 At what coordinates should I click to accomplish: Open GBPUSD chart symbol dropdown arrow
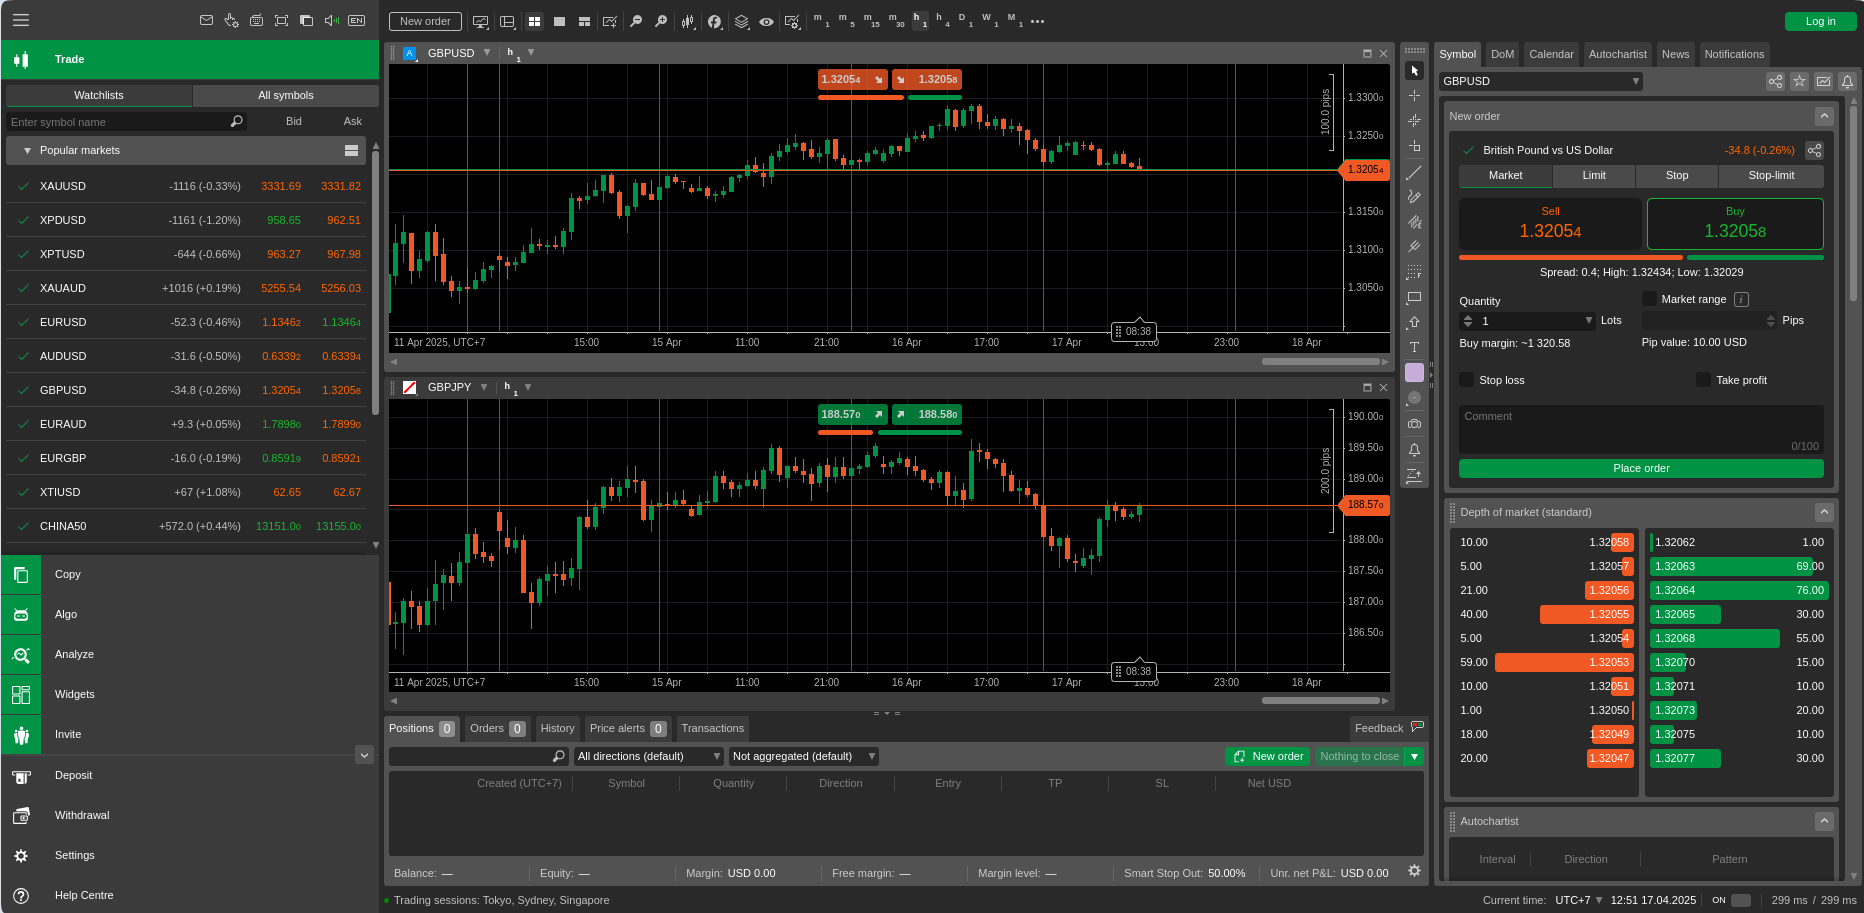(x=487, y=53)
